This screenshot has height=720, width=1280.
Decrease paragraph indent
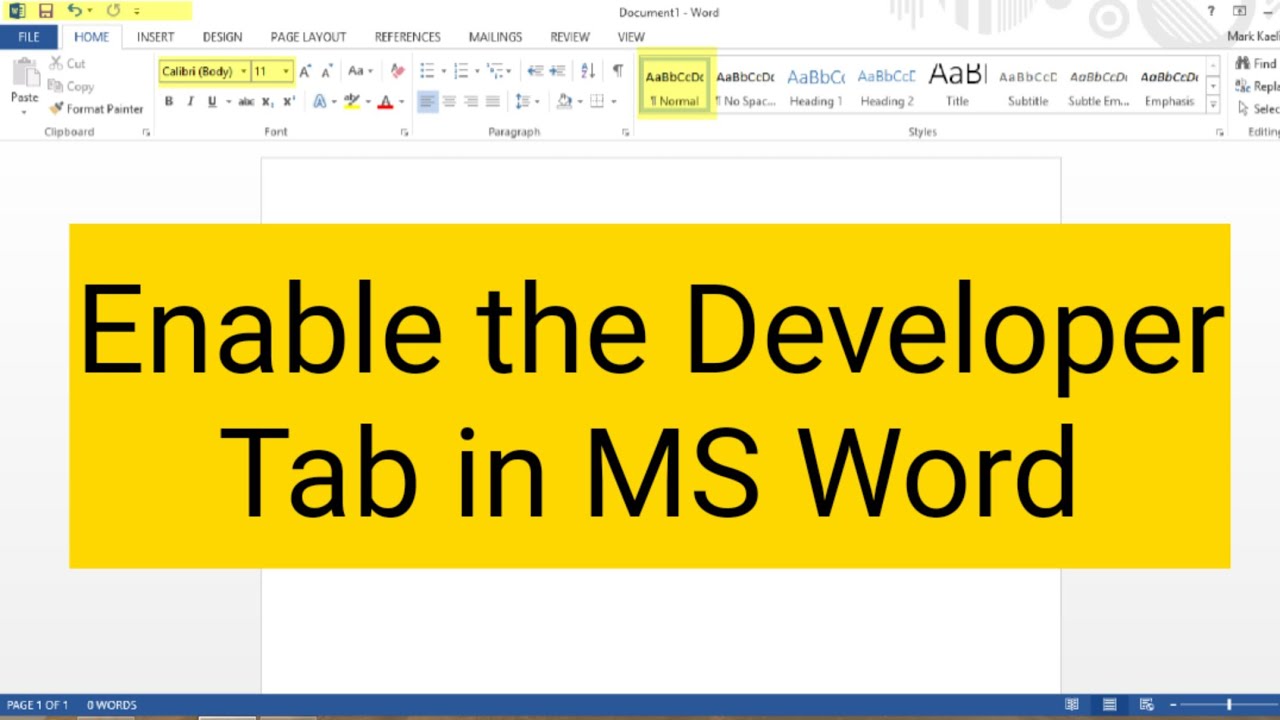pyautogui.click(x=535, y=71)
